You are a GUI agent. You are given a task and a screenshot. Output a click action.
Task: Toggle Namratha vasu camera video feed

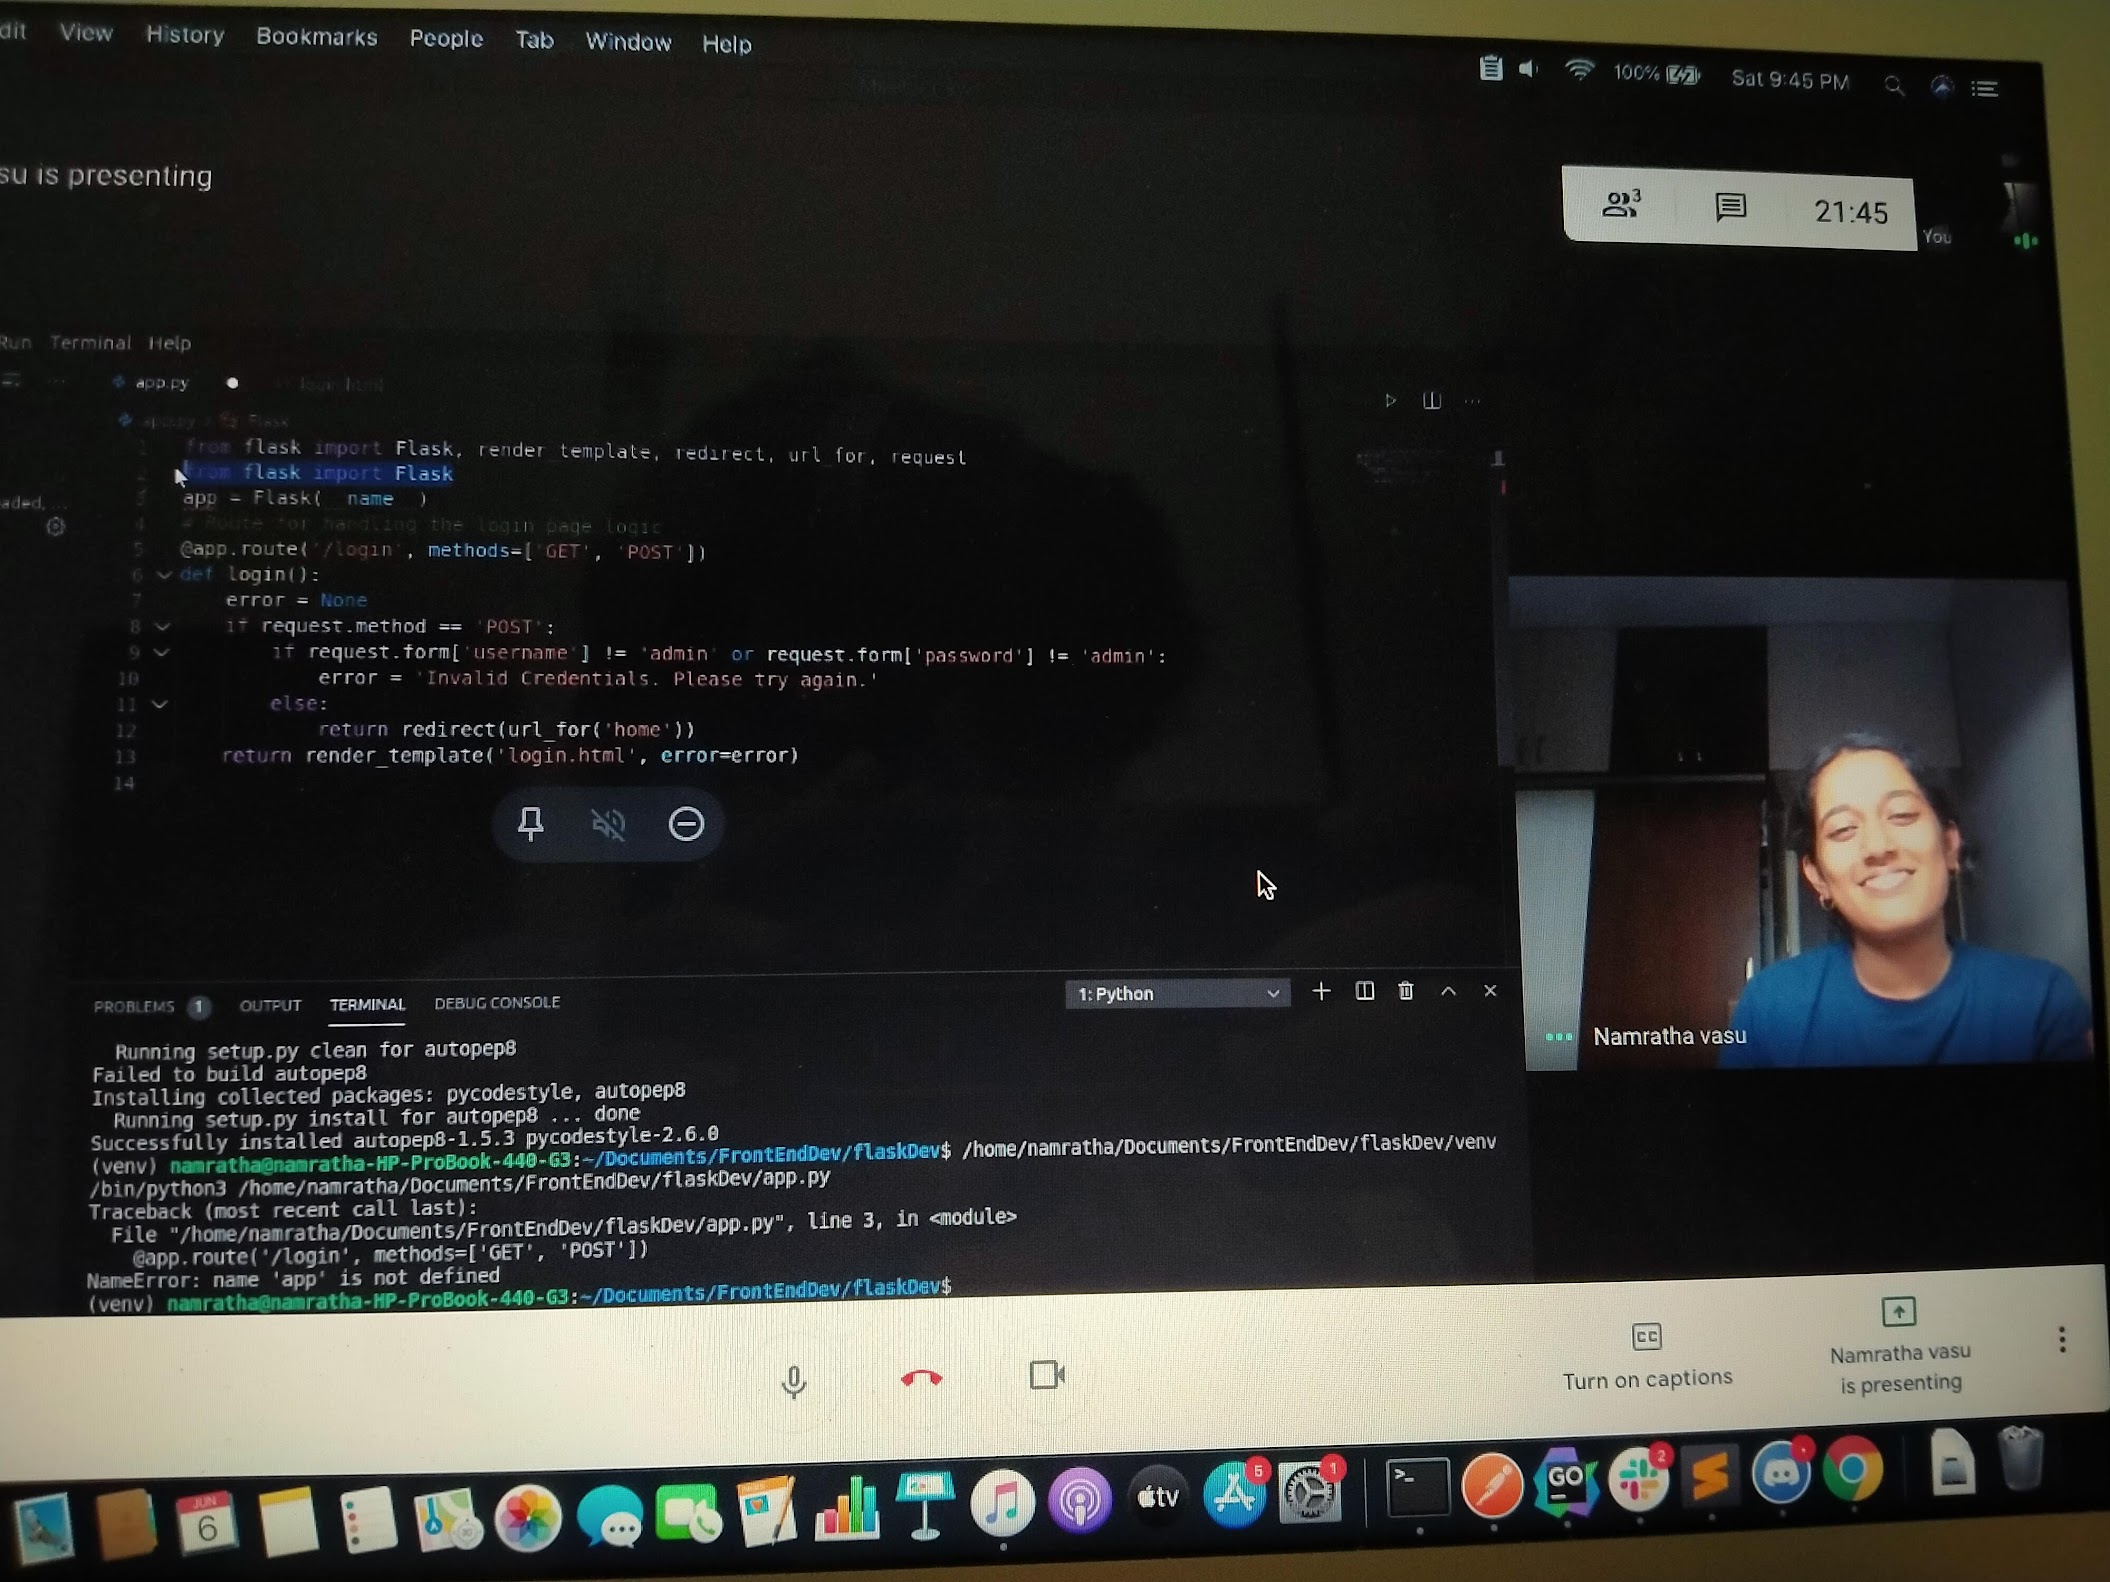click(1047, 1376)
